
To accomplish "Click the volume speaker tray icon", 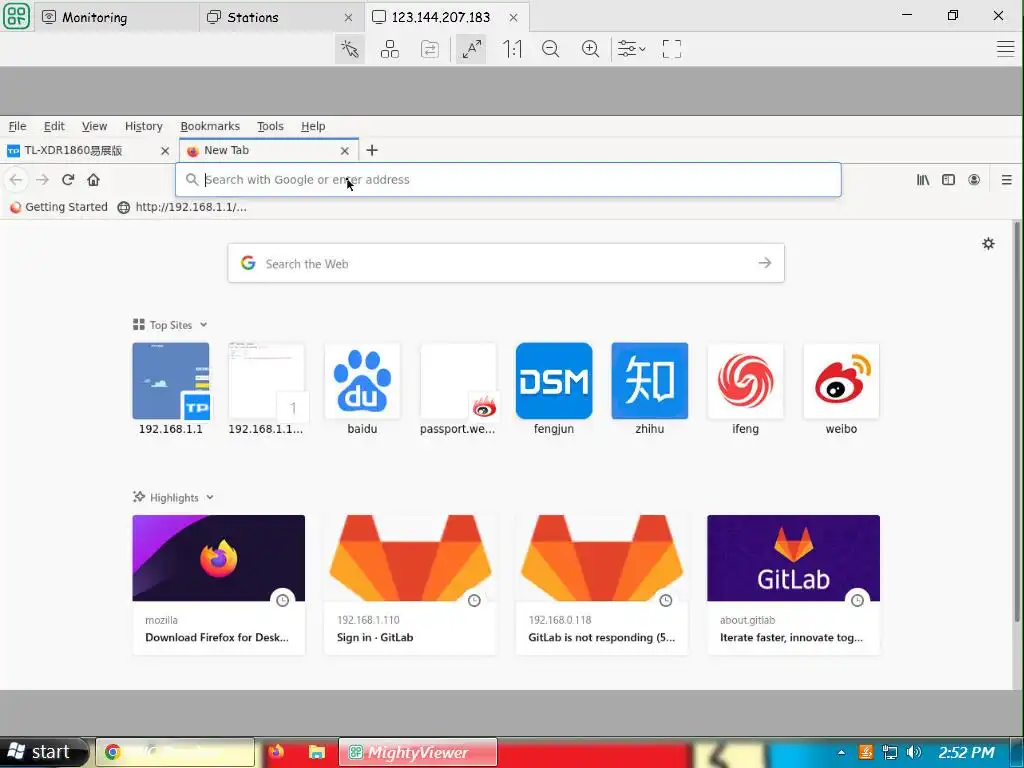I will 914,752.
